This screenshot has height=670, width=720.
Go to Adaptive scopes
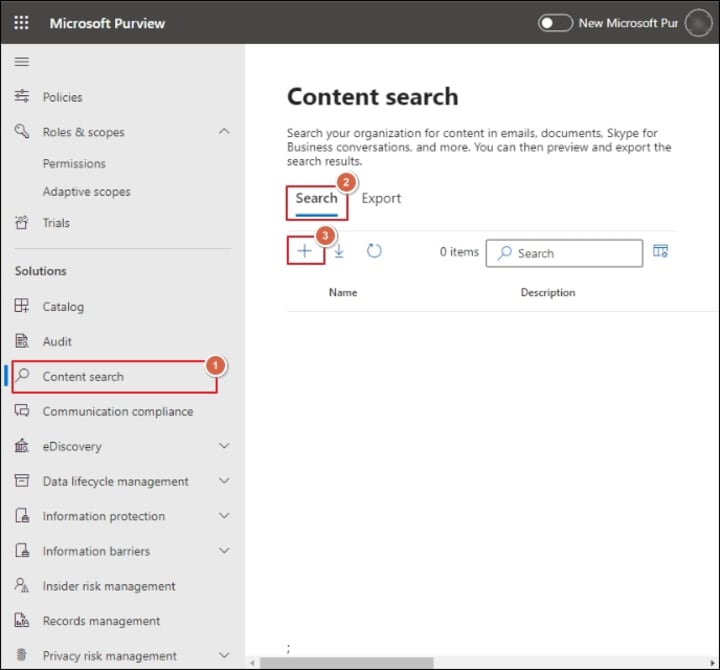pos(86,191)
